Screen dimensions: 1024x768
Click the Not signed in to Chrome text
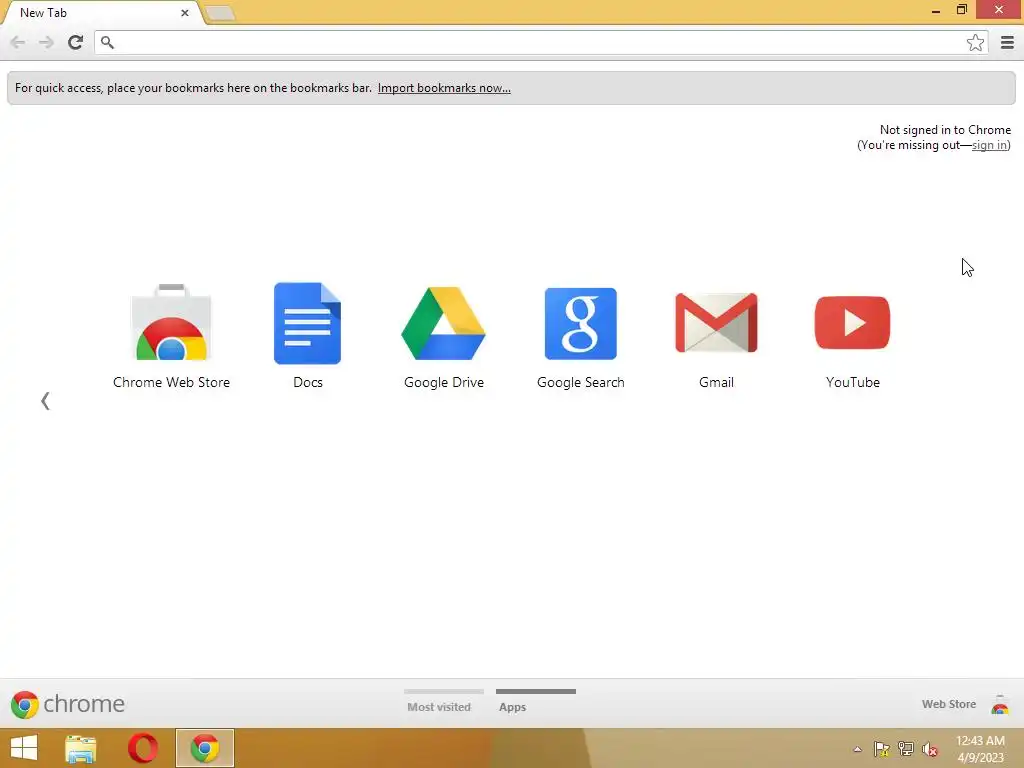click(945, 129)
